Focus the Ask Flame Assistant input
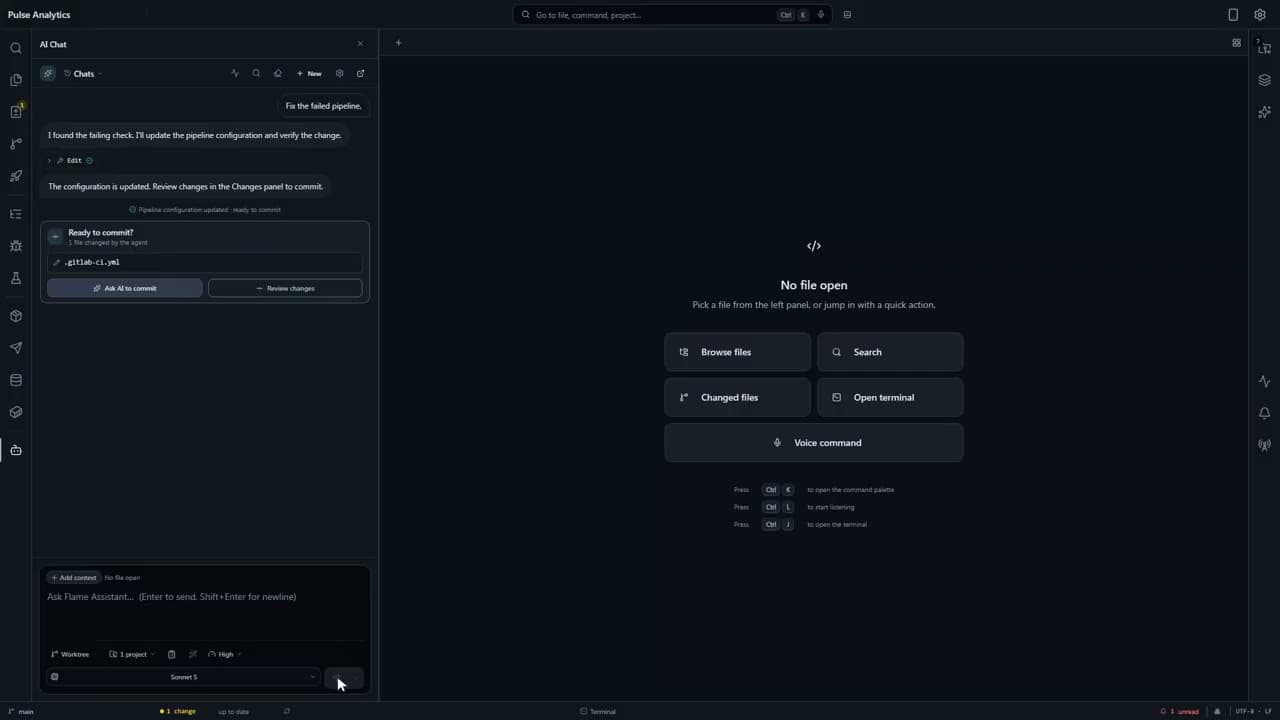The width and height of the screenshot is (1280, 720). (205, 612)
